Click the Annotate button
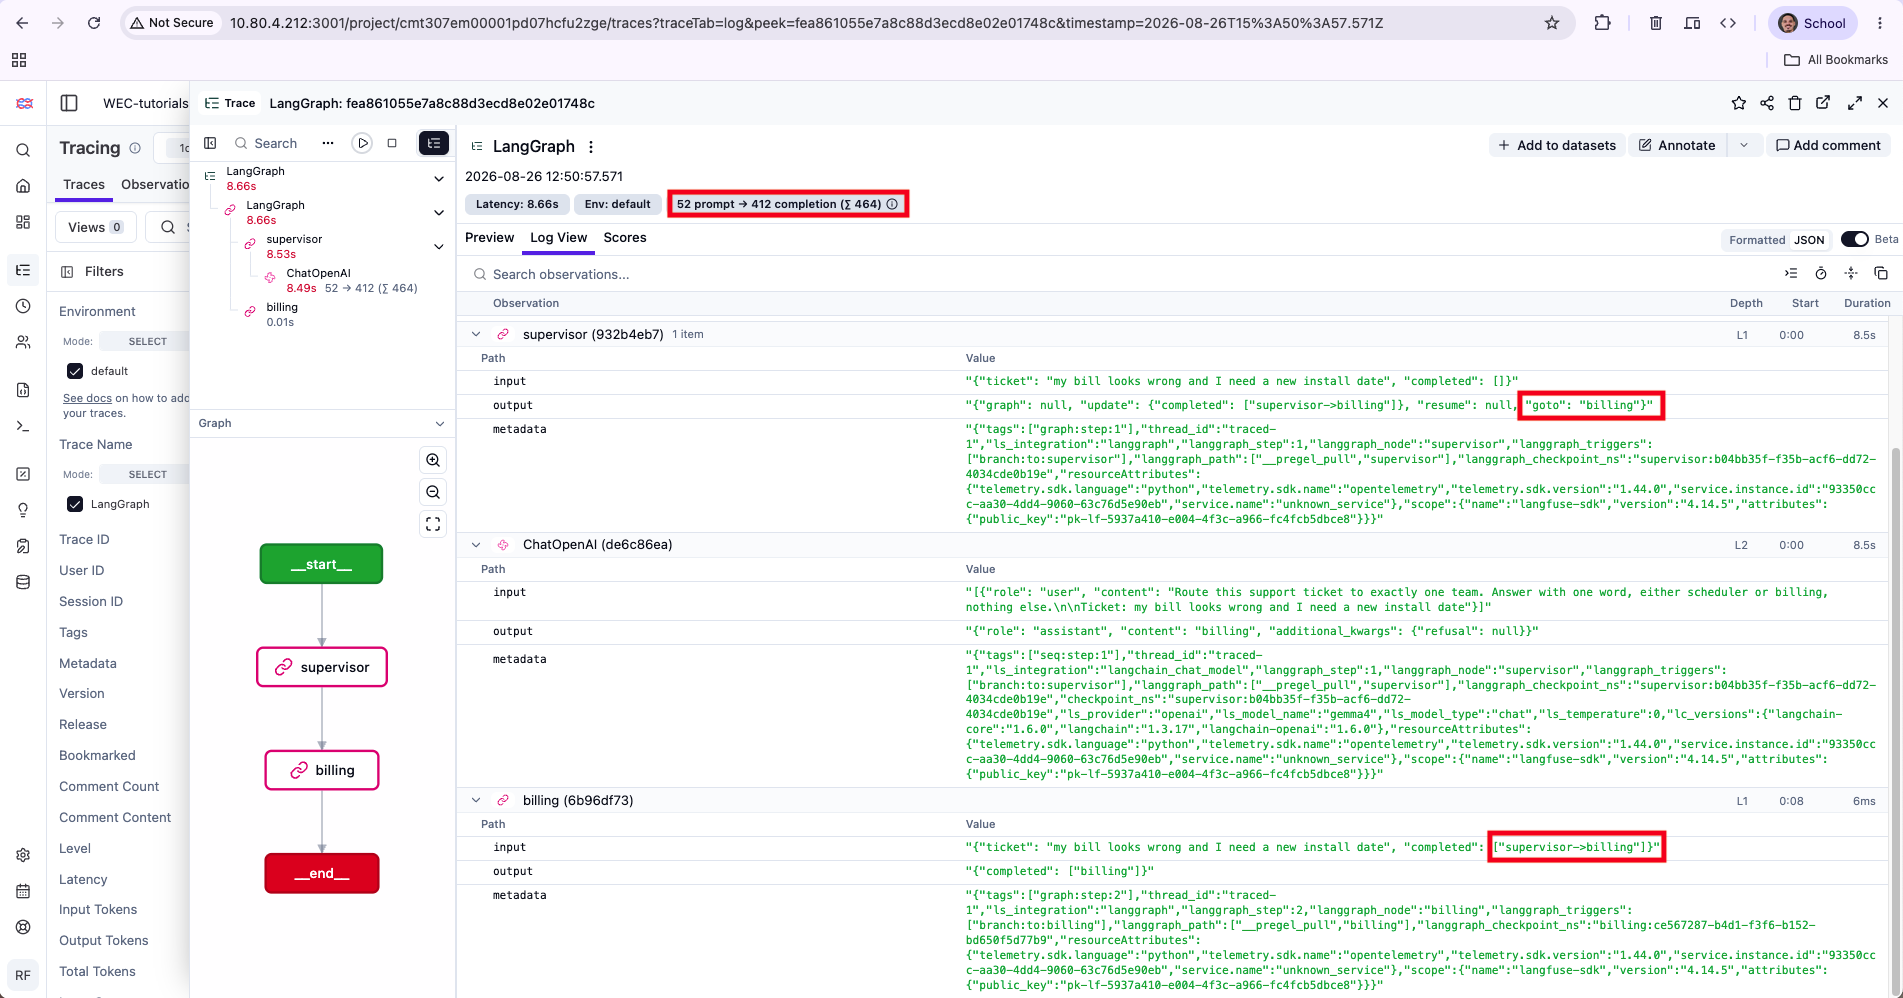 pyautogui.click(x=1678, y=145)
